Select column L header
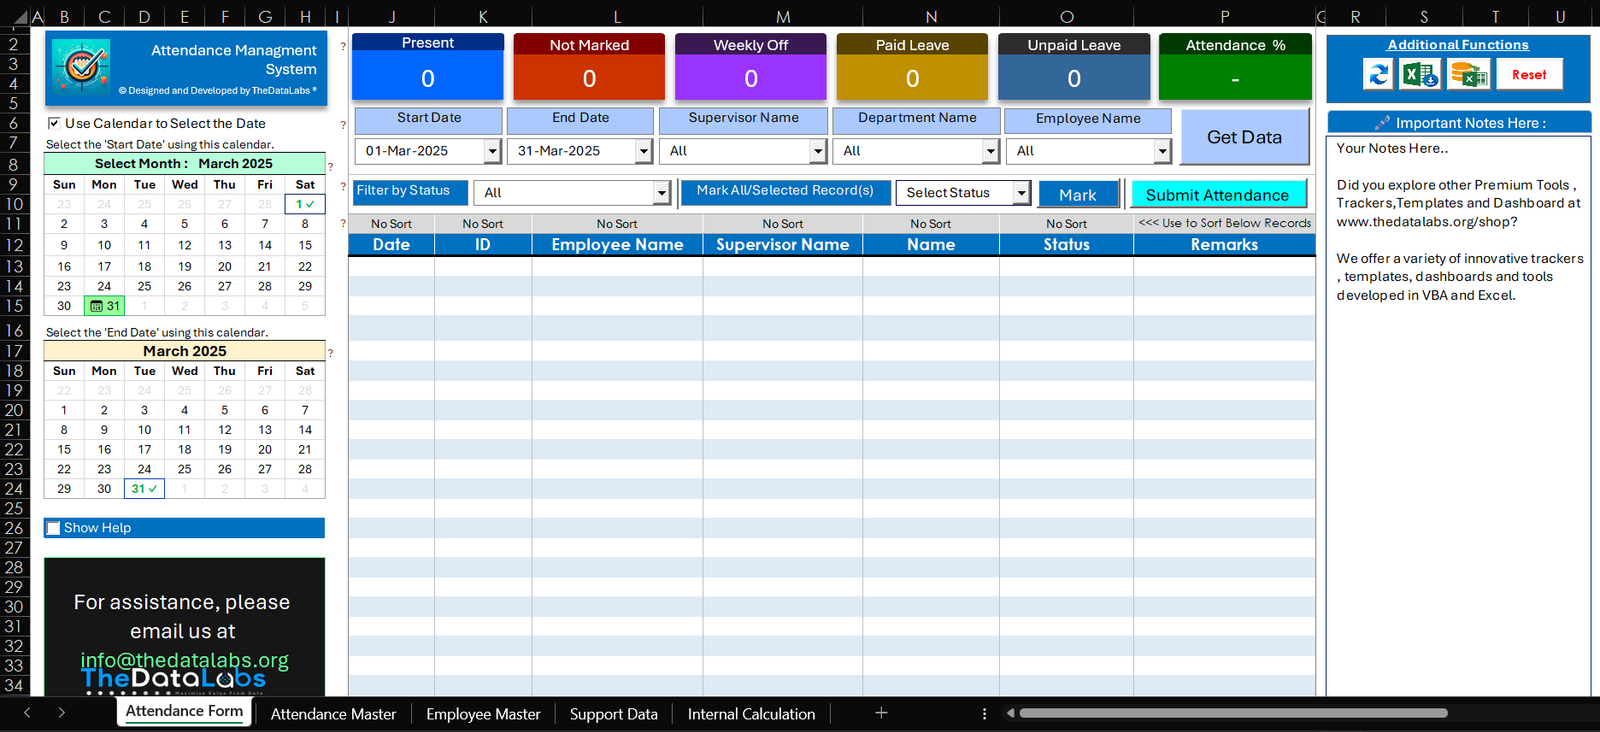 pyautogui.click(x=617, y=17)
